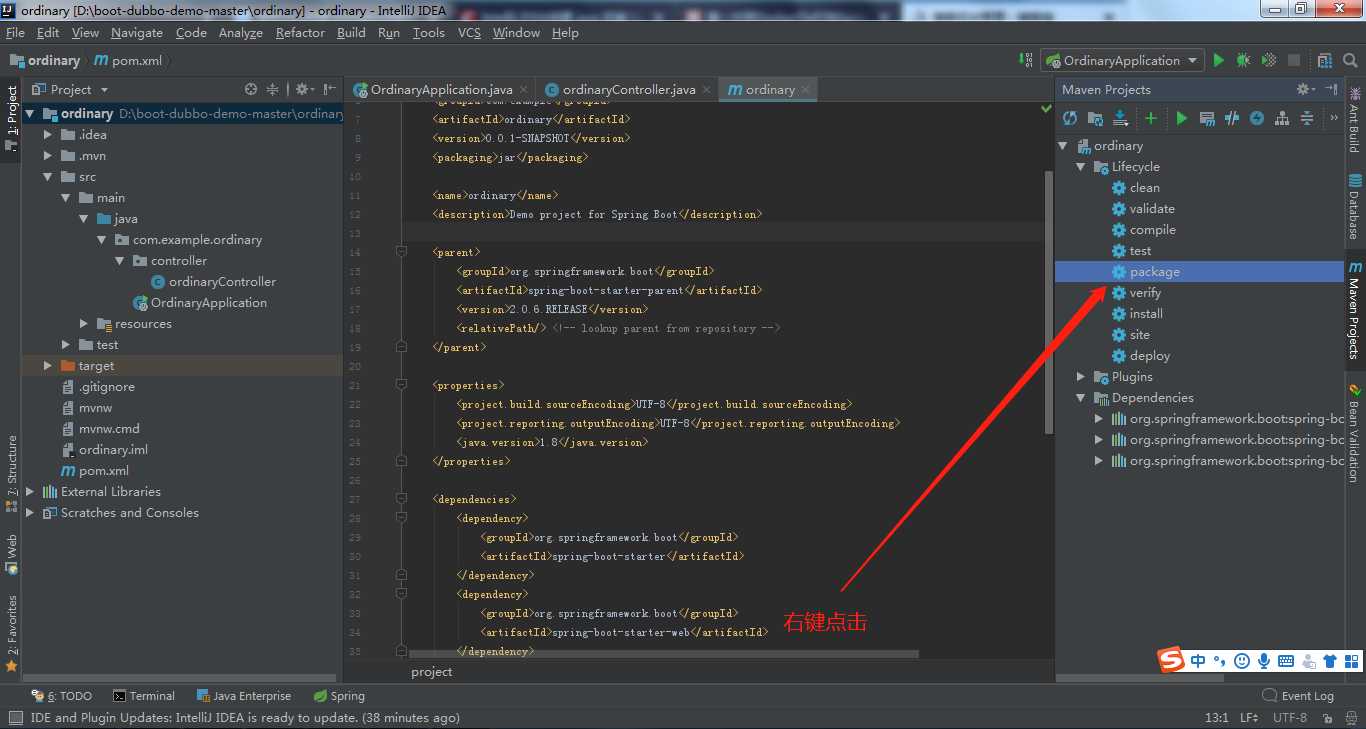Expand External Libraries node

[30, 492]
